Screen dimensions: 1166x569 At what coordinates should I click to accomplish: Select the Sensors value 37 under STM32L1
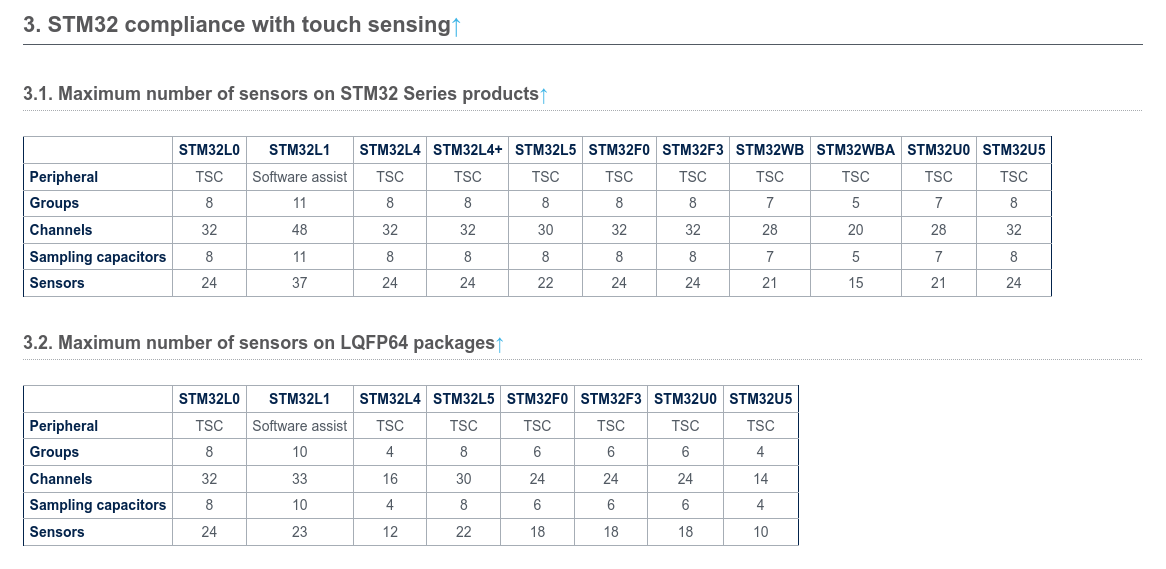[299, 283]
